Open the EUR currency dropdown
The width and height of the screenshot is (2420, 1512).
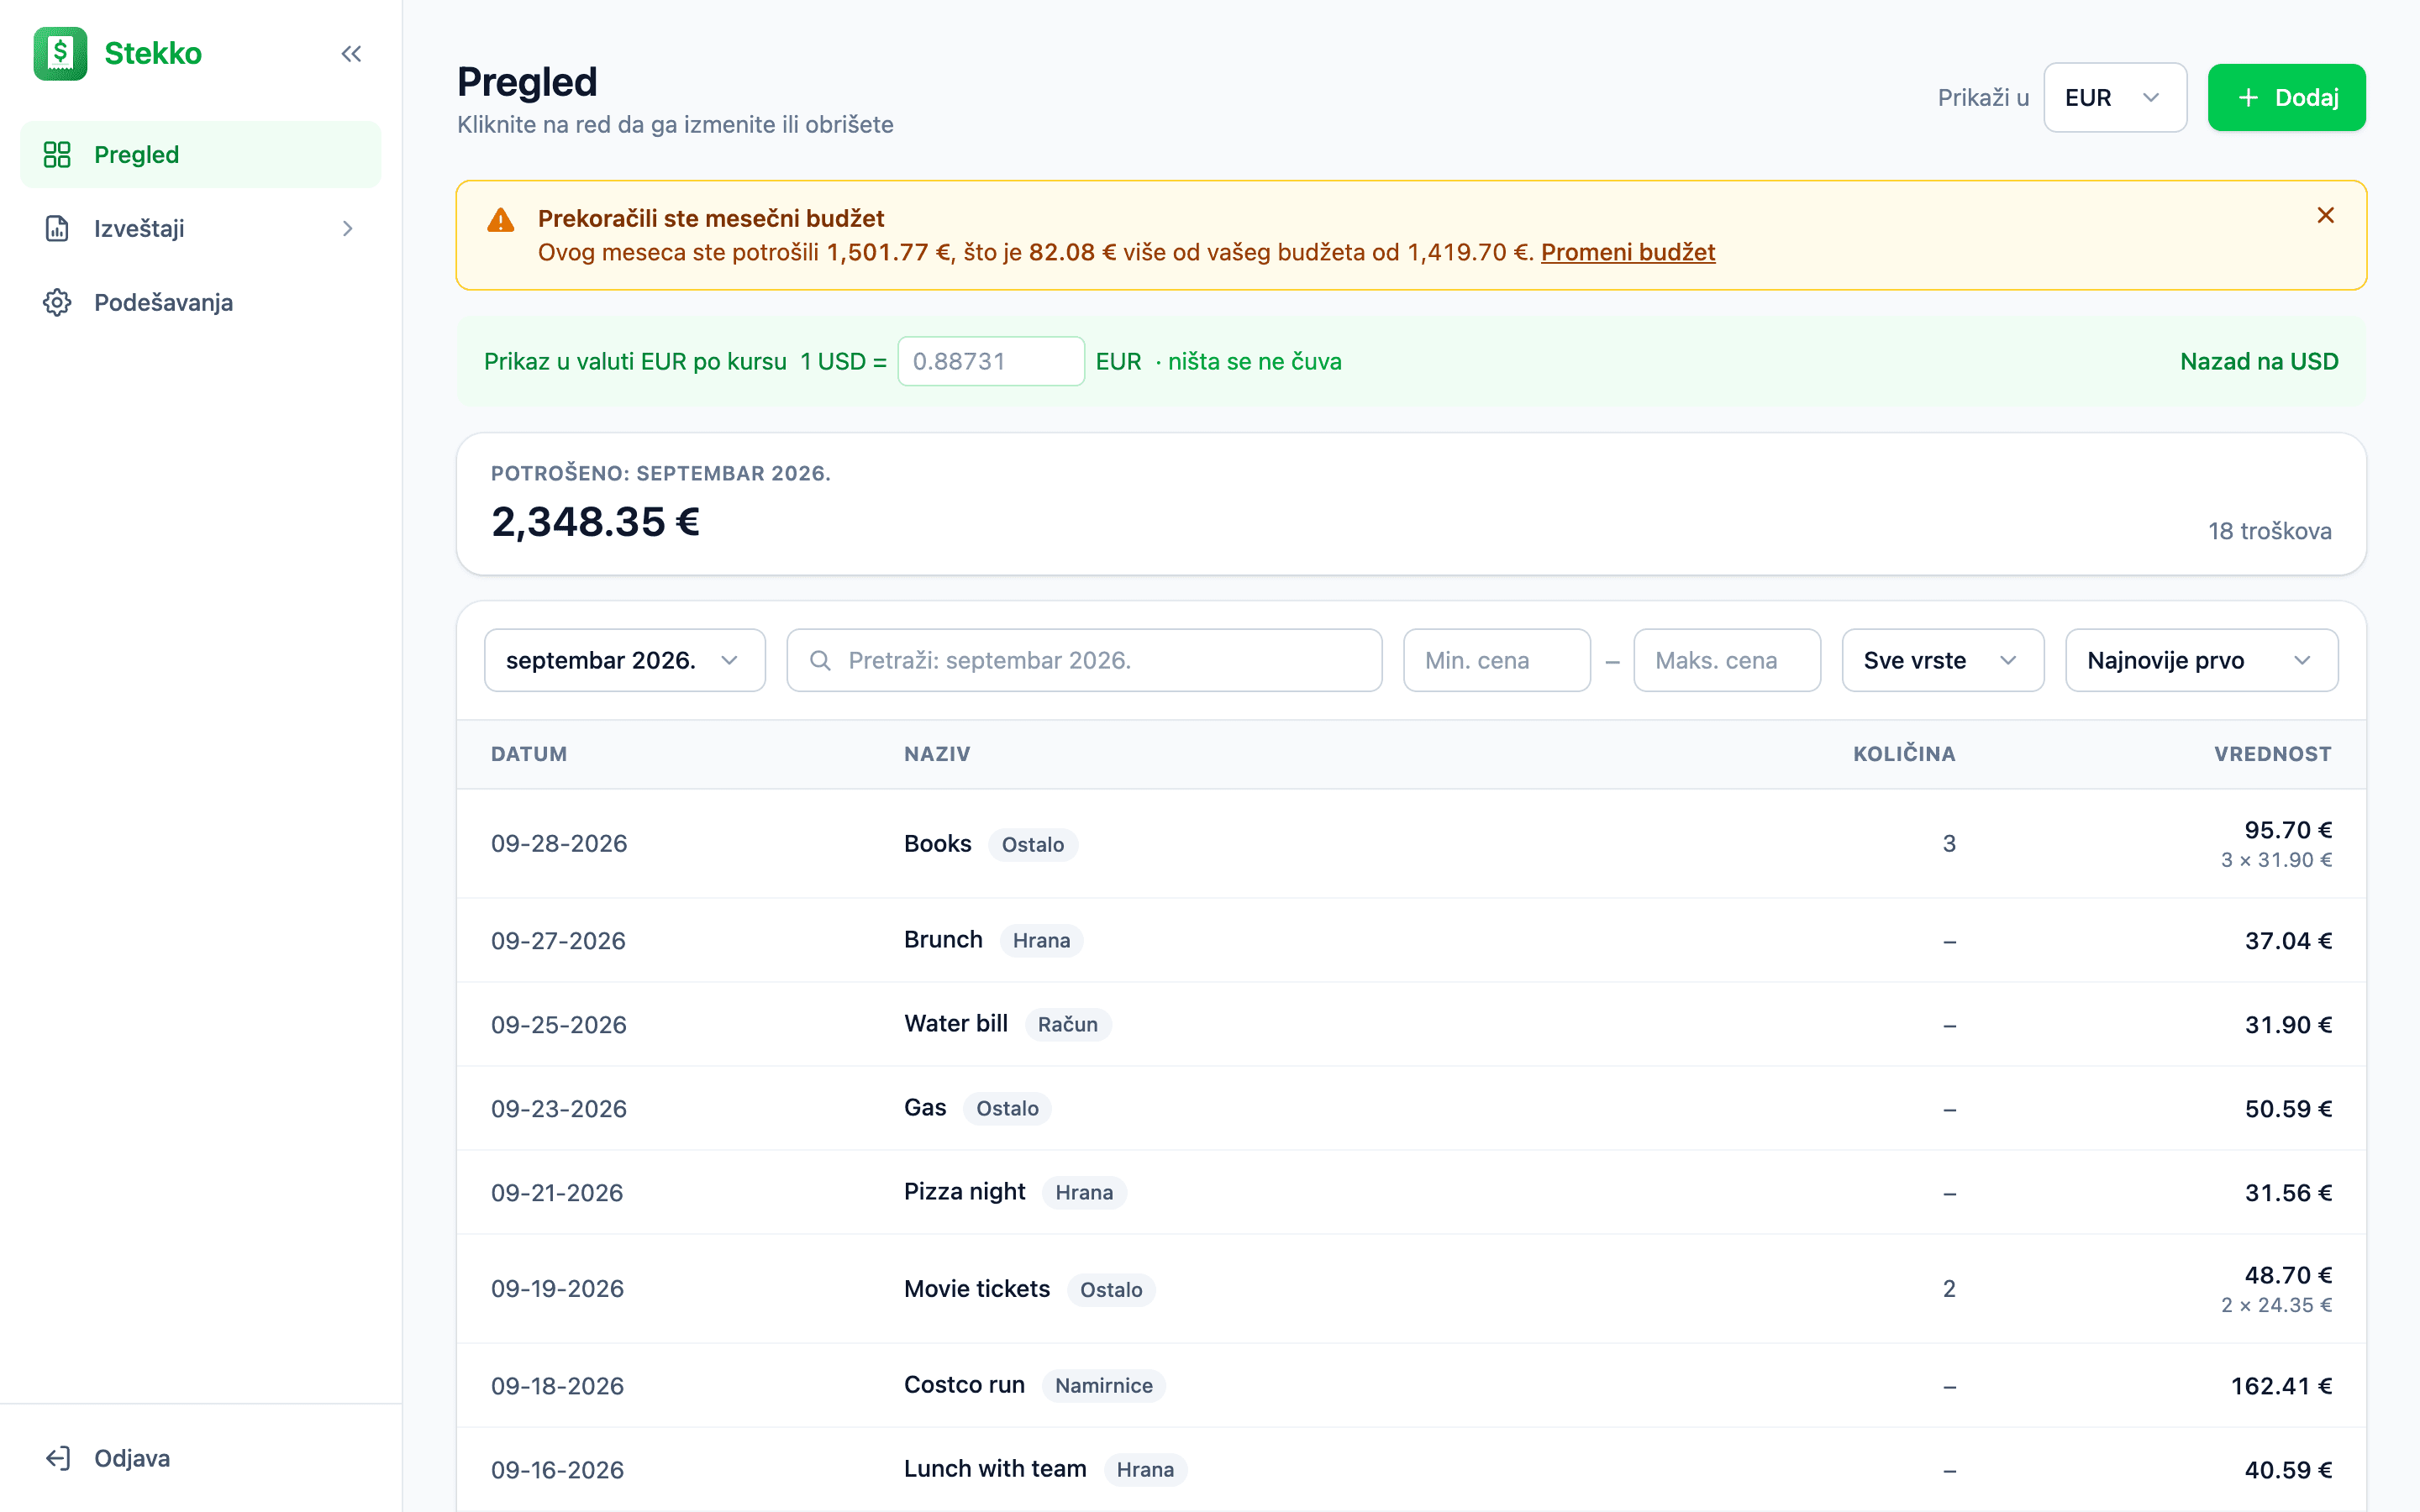tap(2115, 98)
